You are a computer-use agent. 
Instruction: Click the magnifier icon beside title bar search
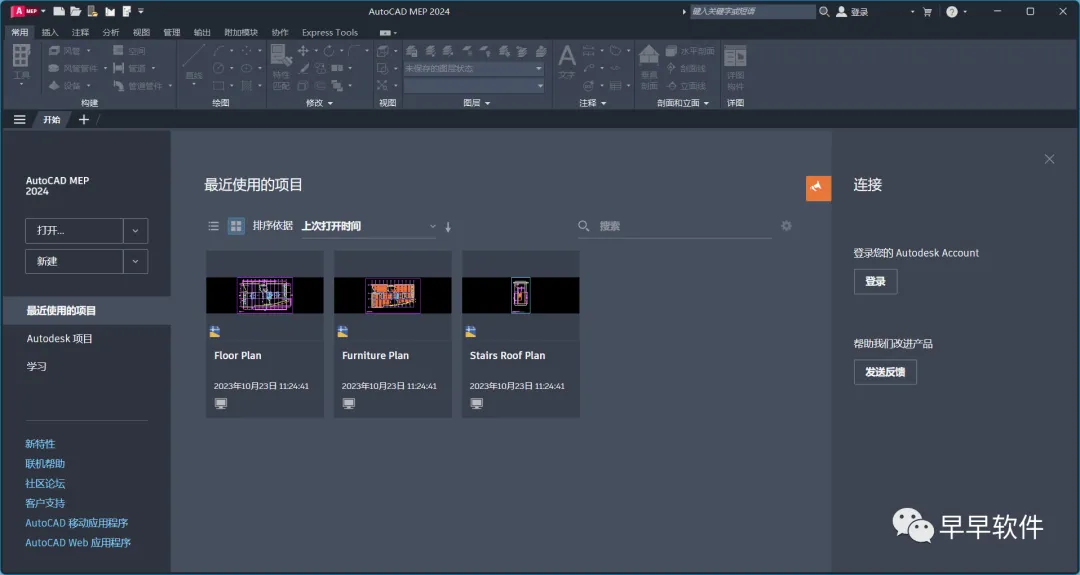point(824,12)
